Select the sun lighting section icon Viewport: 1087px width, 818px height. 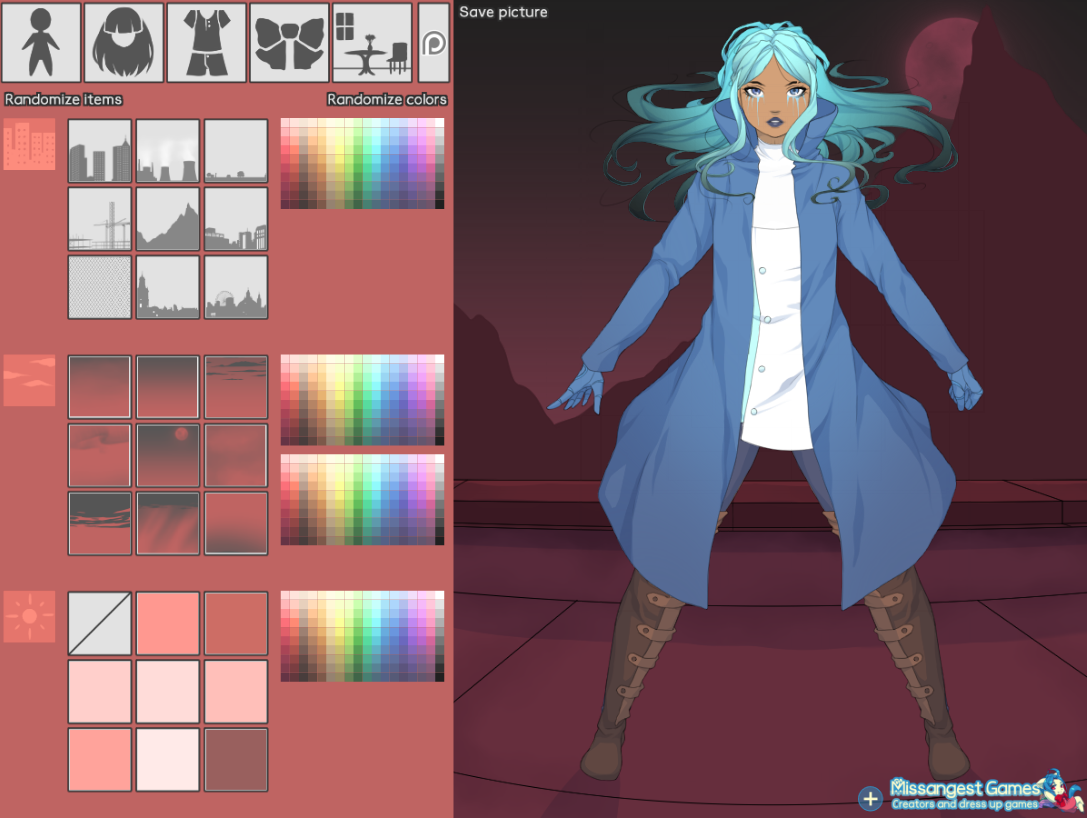tap(29, 617)
